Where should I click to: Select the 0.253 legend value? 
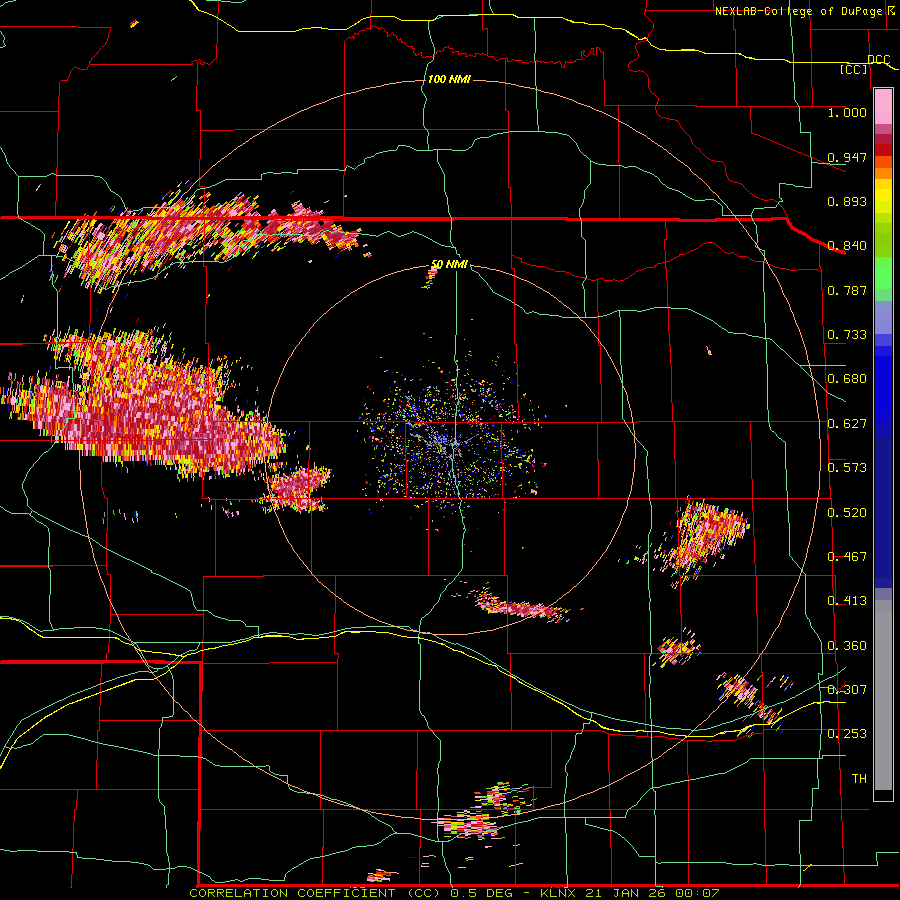(x=847, y=734)
